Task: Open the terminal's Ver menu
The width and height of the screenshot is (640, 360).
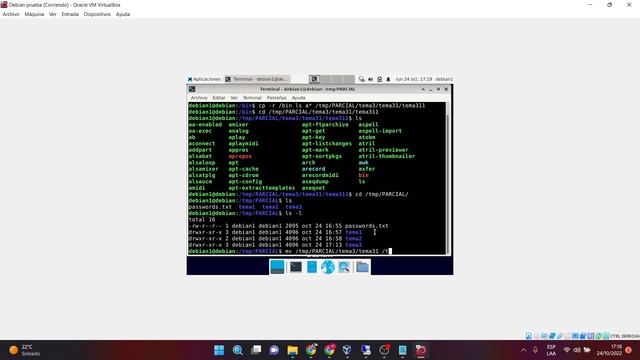Action: coord(234,98)
